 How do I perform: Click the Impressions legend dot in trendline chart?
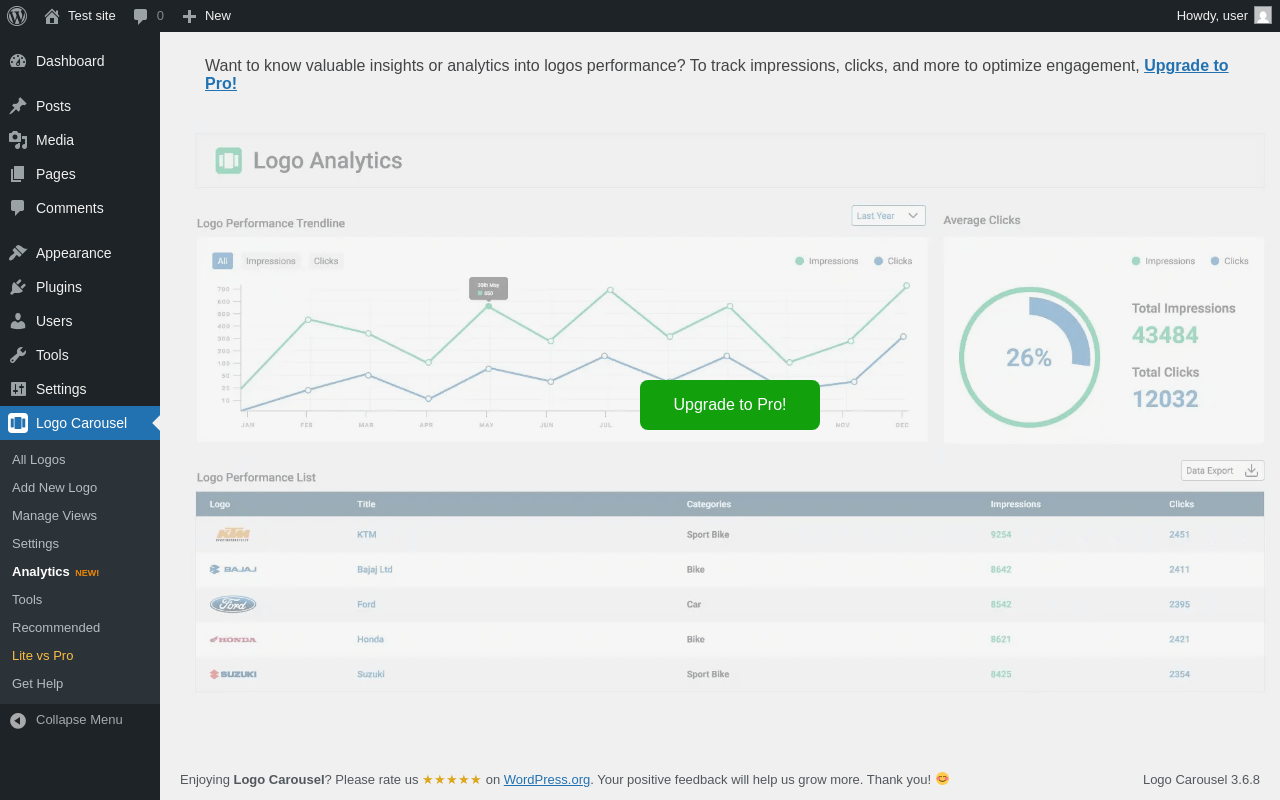800,261
